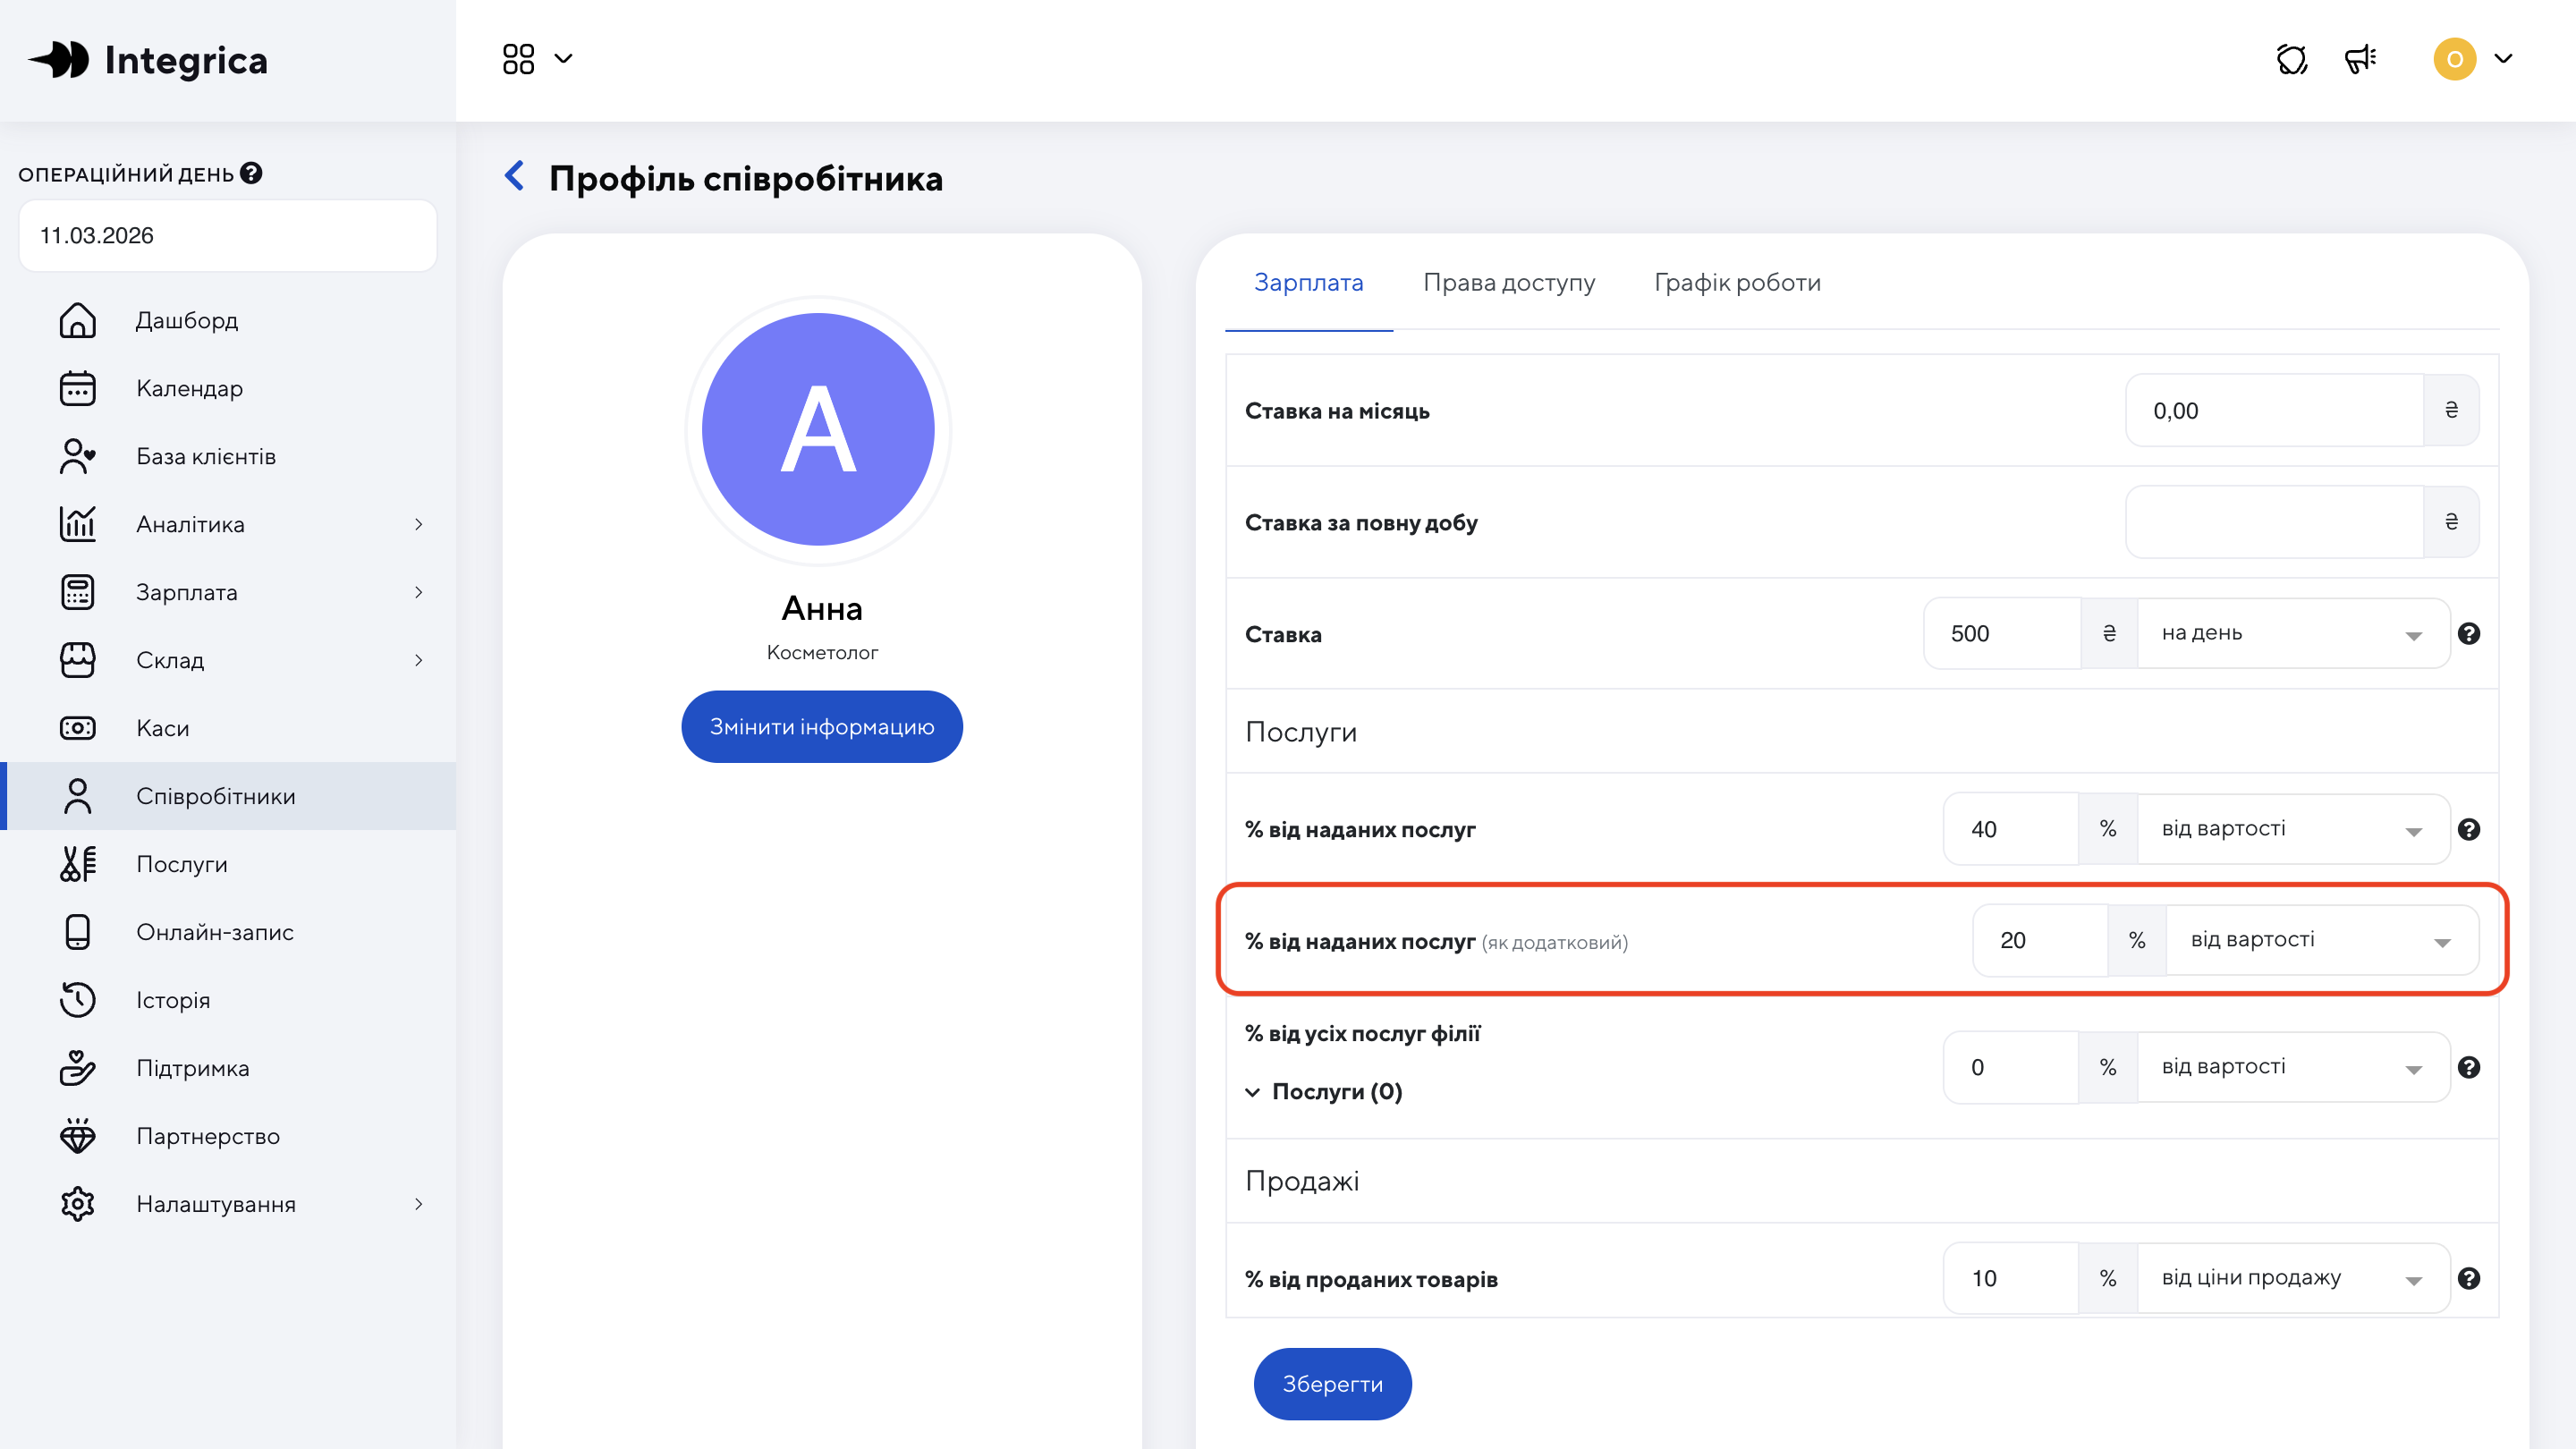
Task: Click the Змінити інформацию button
Action: 821,727
